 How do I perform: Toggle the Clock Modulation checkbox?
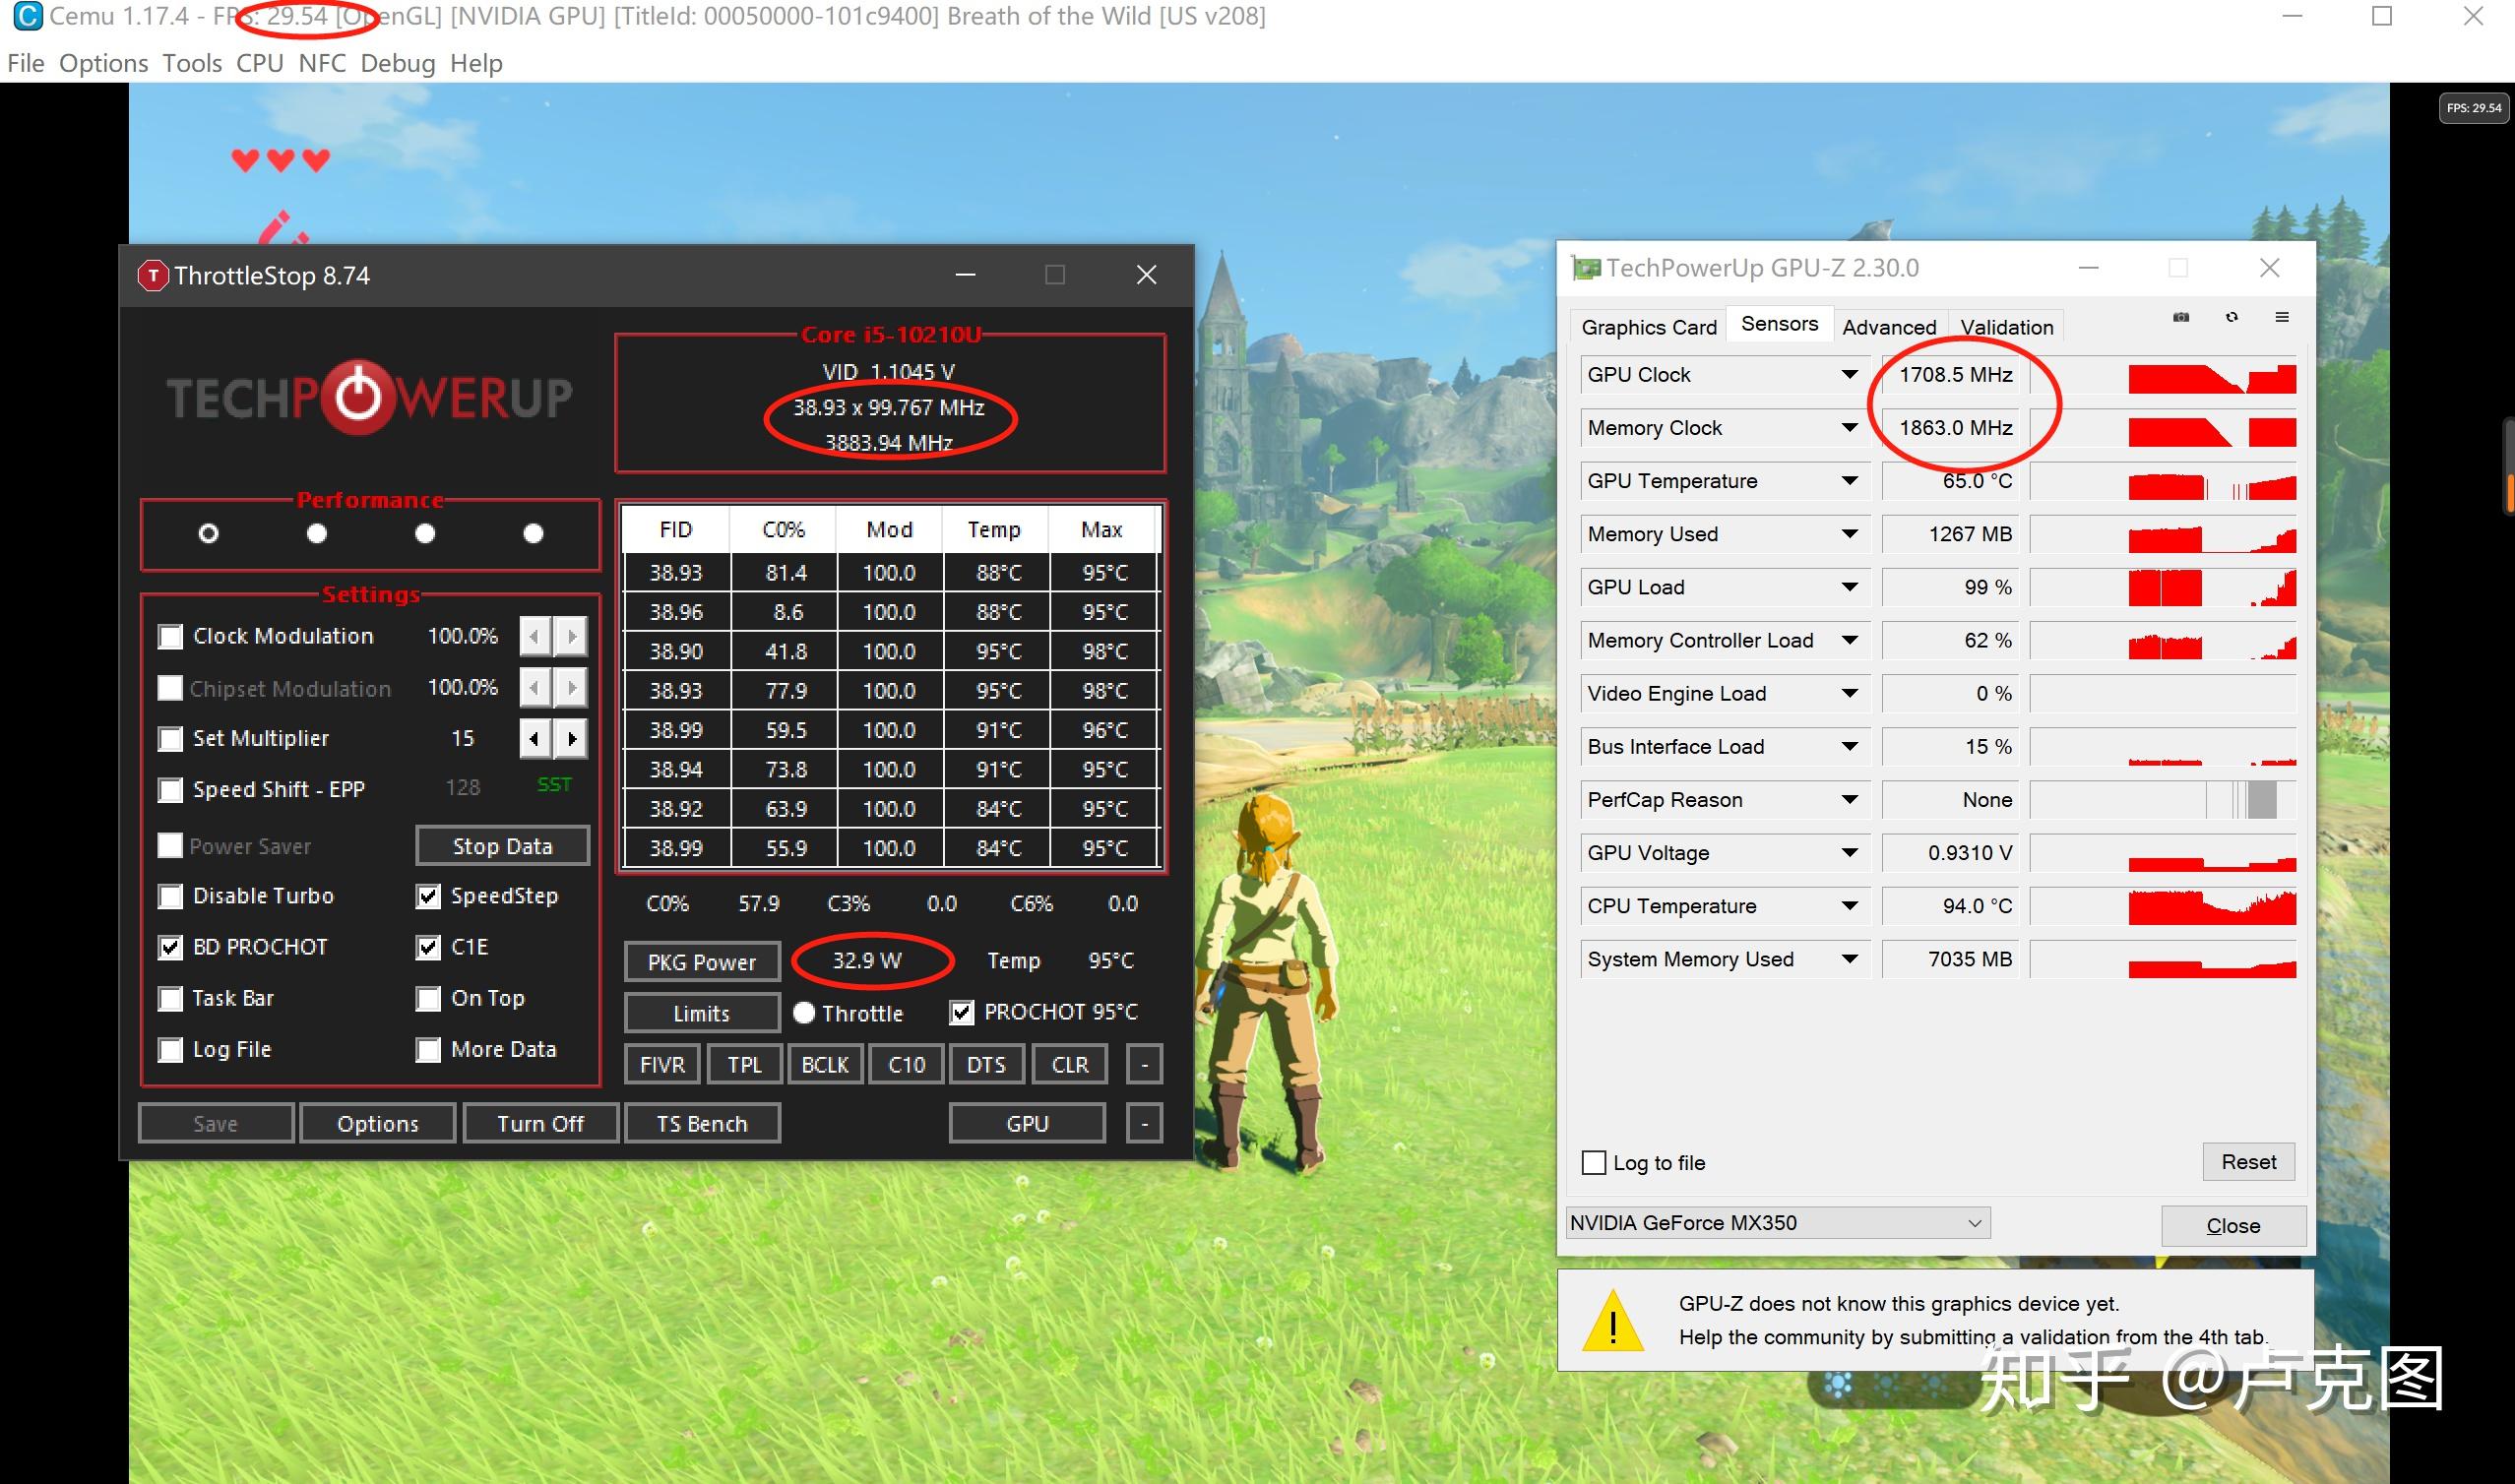171,637
